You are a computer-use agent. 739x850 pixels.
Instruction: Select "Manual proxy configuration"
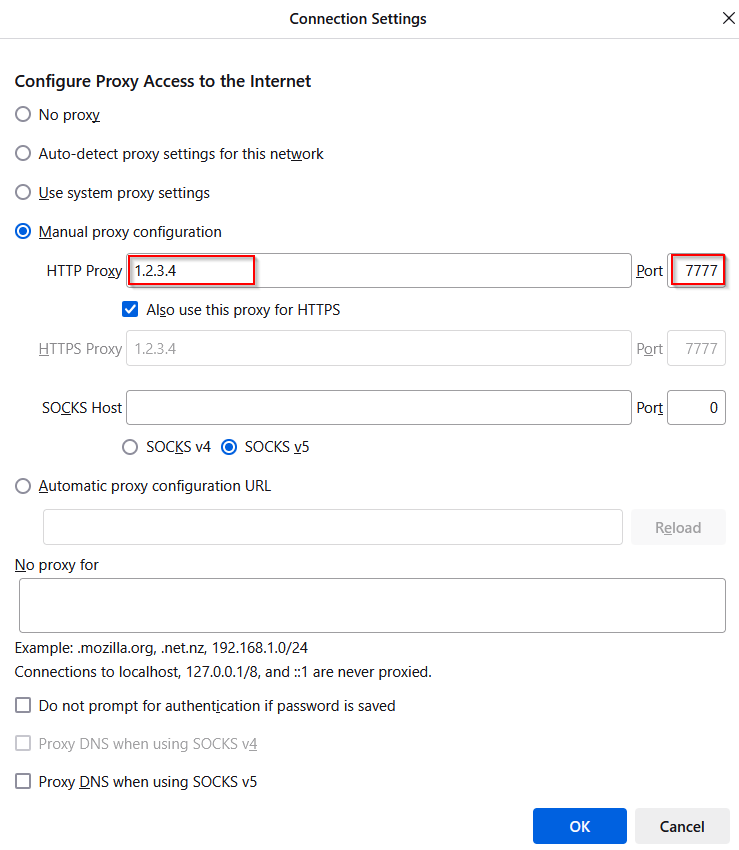pos(22,231)
